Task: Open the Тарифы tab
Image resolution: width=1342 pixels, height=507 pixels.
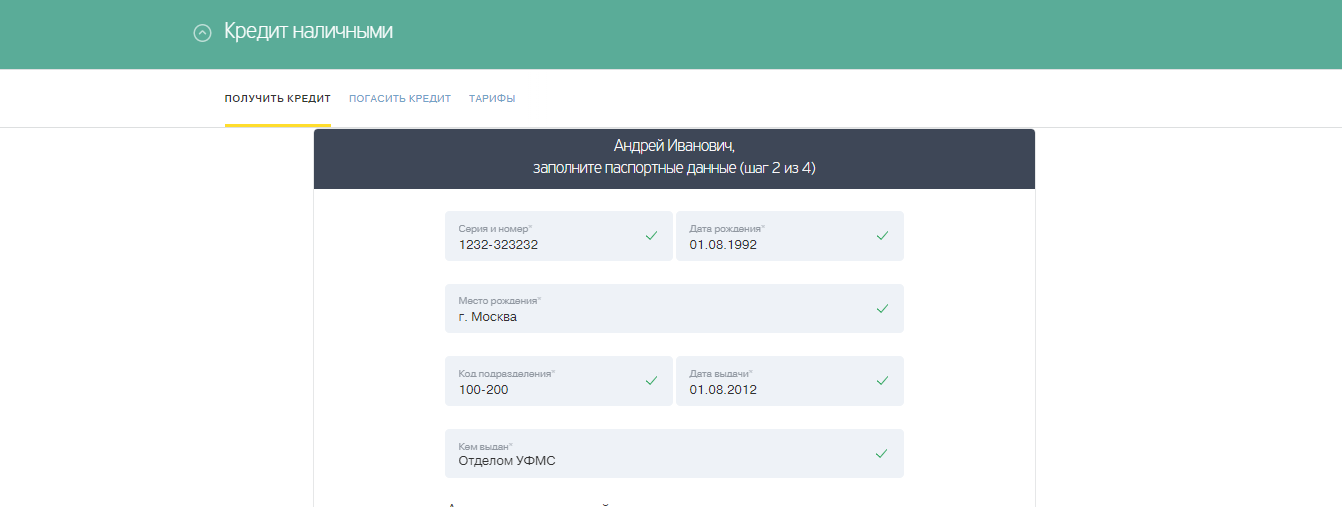Action: [492, 99]
